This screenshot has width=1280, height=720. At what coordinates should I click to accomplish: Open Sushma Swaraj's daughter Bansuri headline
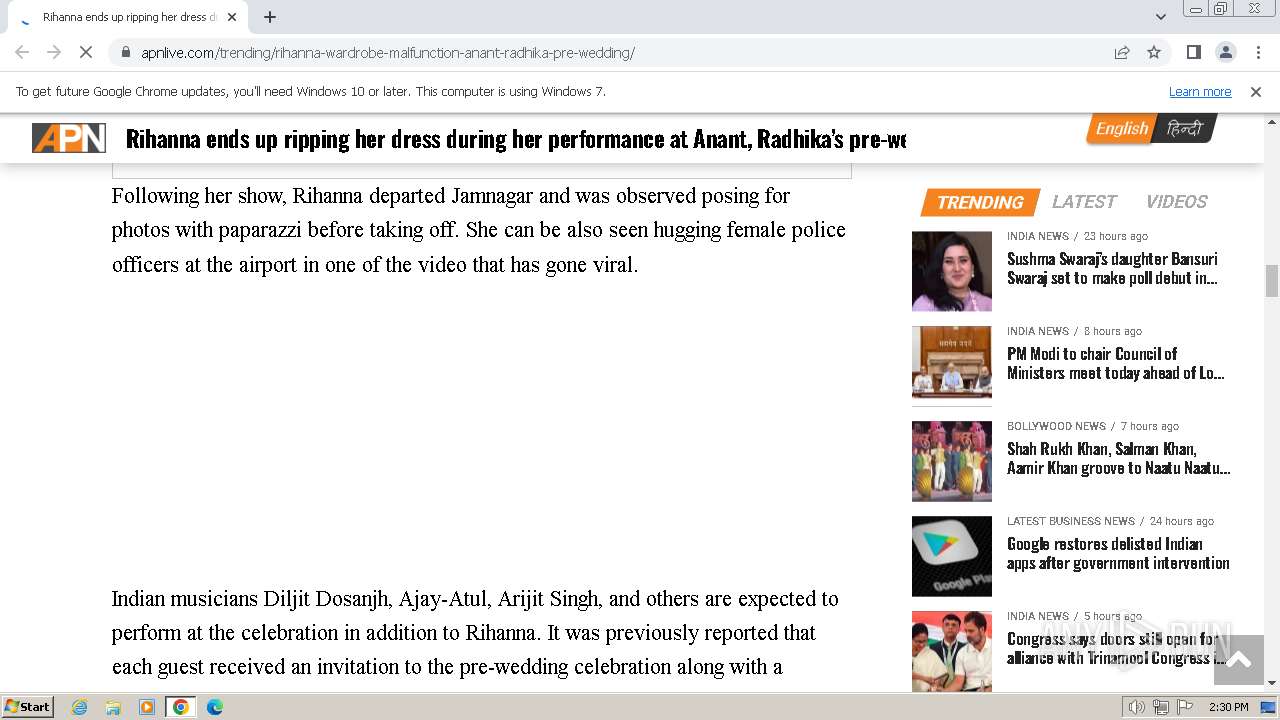[x=1112, y=268]
